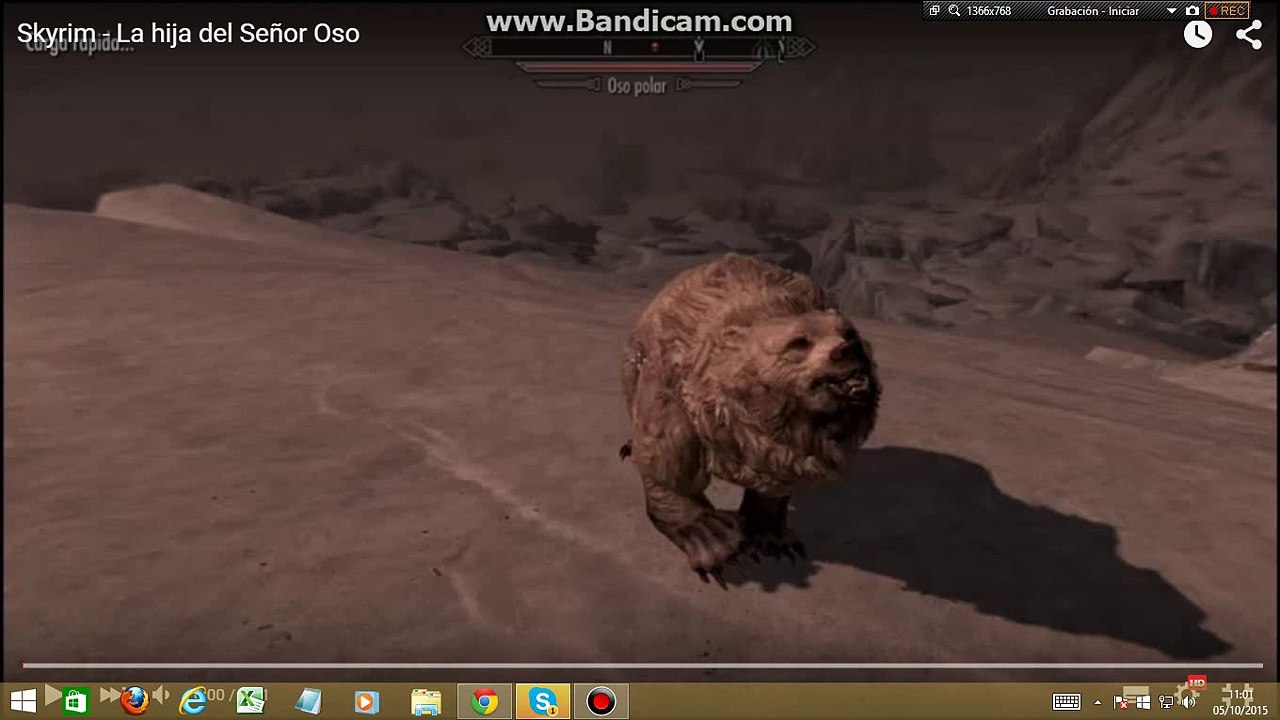Click the 'Oso polar' enemy name
This screenshot has height=720, width=1280.
coord(636,86)
